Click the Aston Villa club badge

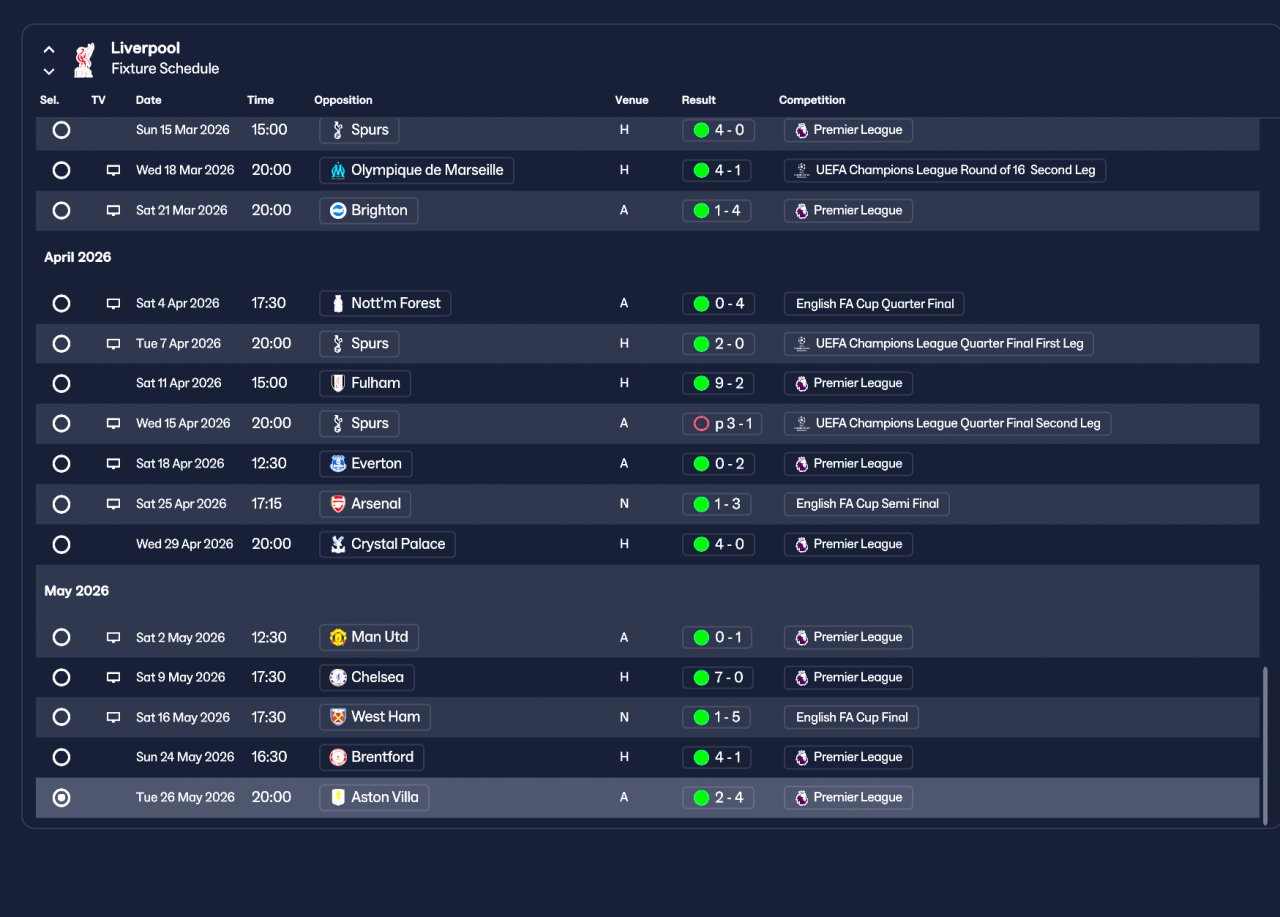coord(338,797)
